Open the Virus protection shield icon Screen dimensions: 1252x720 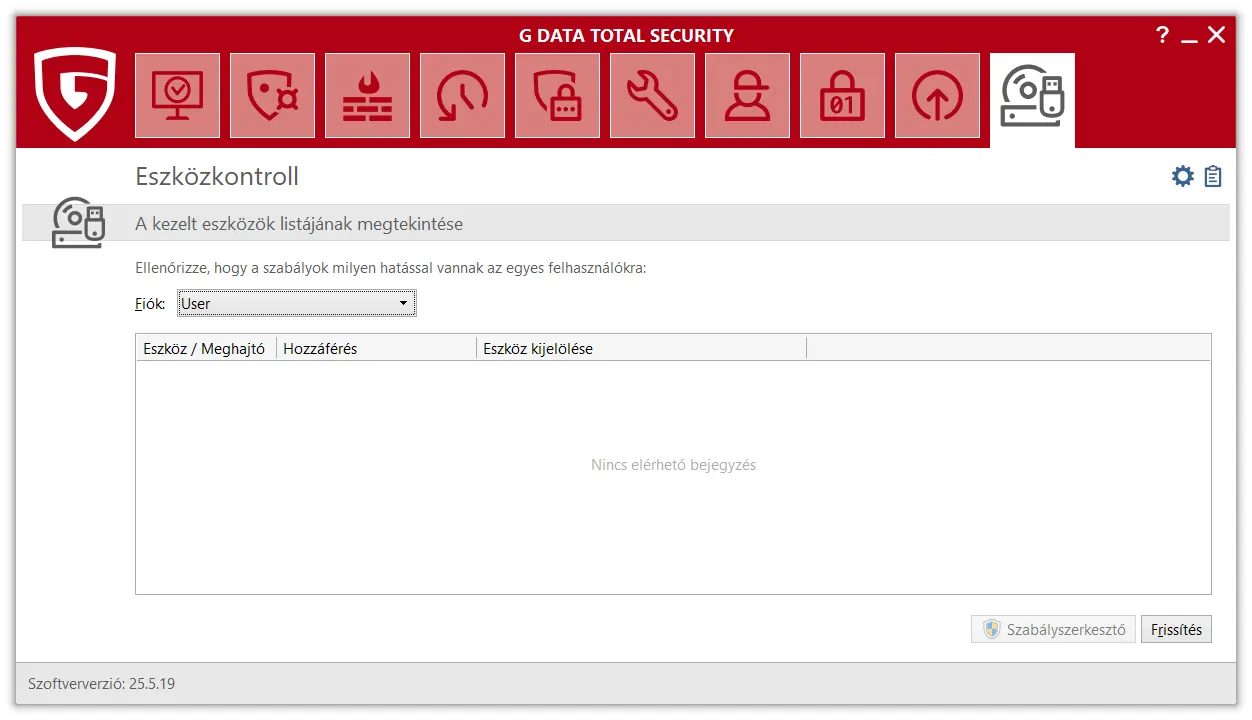pos(272,96)
